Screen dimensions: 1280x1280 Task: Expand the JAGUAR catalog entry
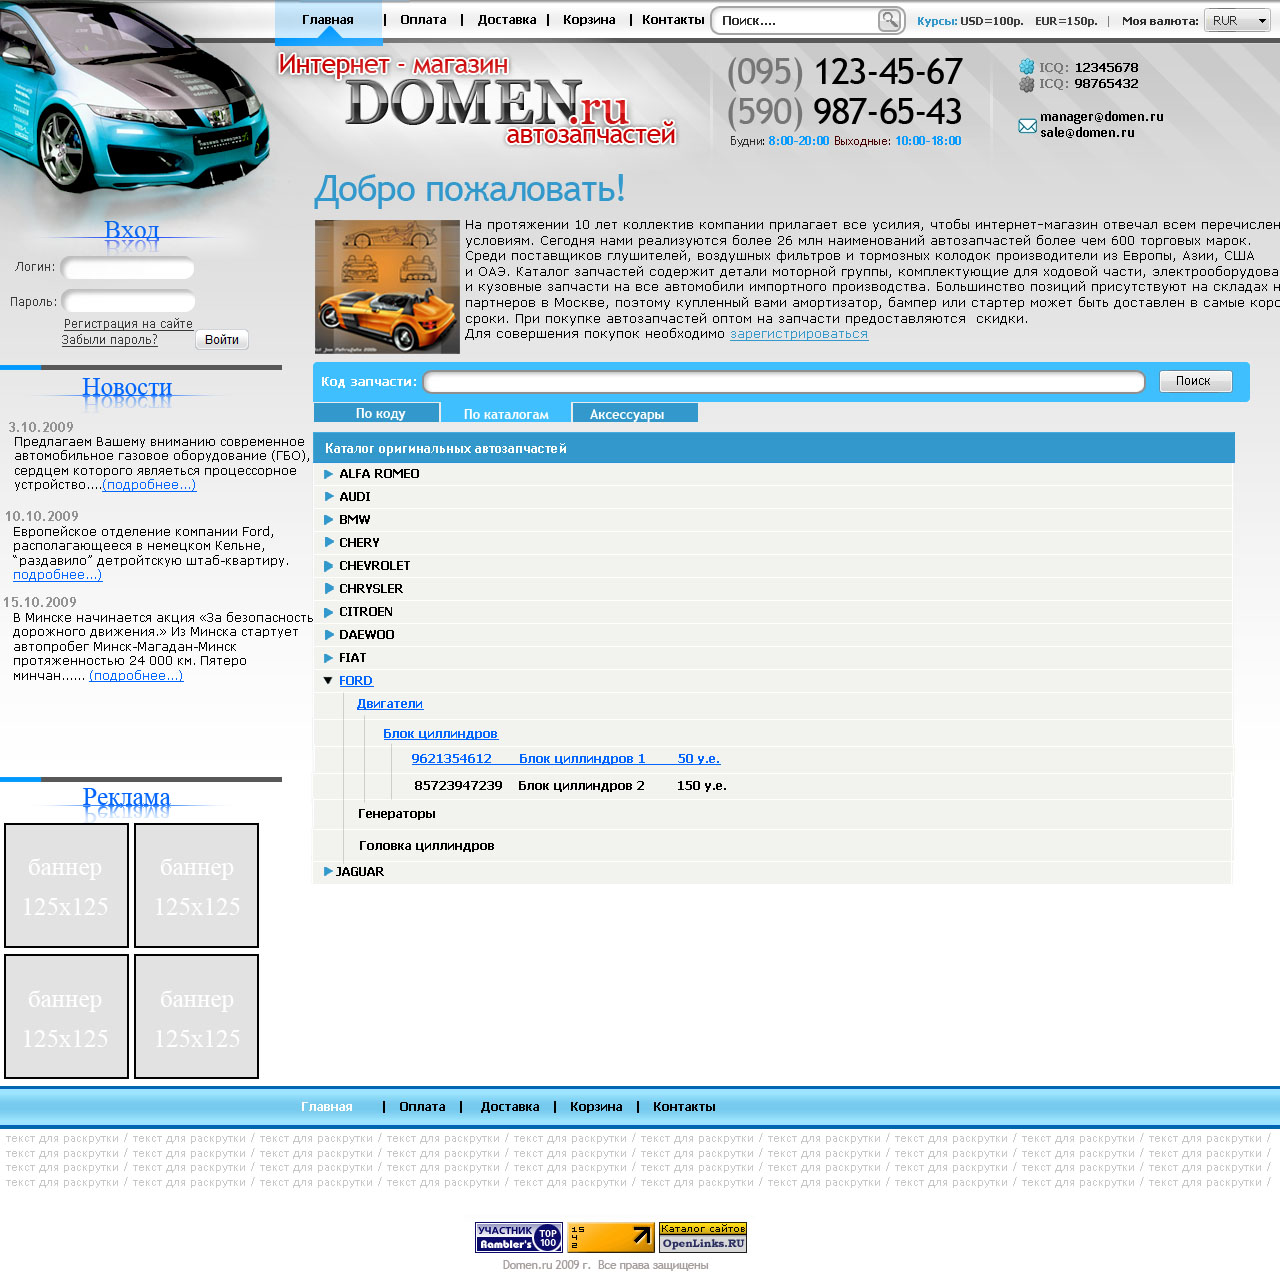click(328, 872)
